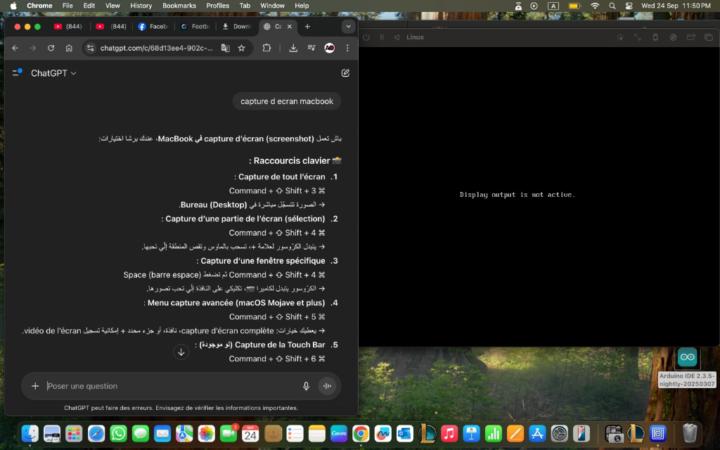720x450 pixels.
Task: Open Chrome three-dot menu
Action: pyautogui.click(x=346, y=48)
